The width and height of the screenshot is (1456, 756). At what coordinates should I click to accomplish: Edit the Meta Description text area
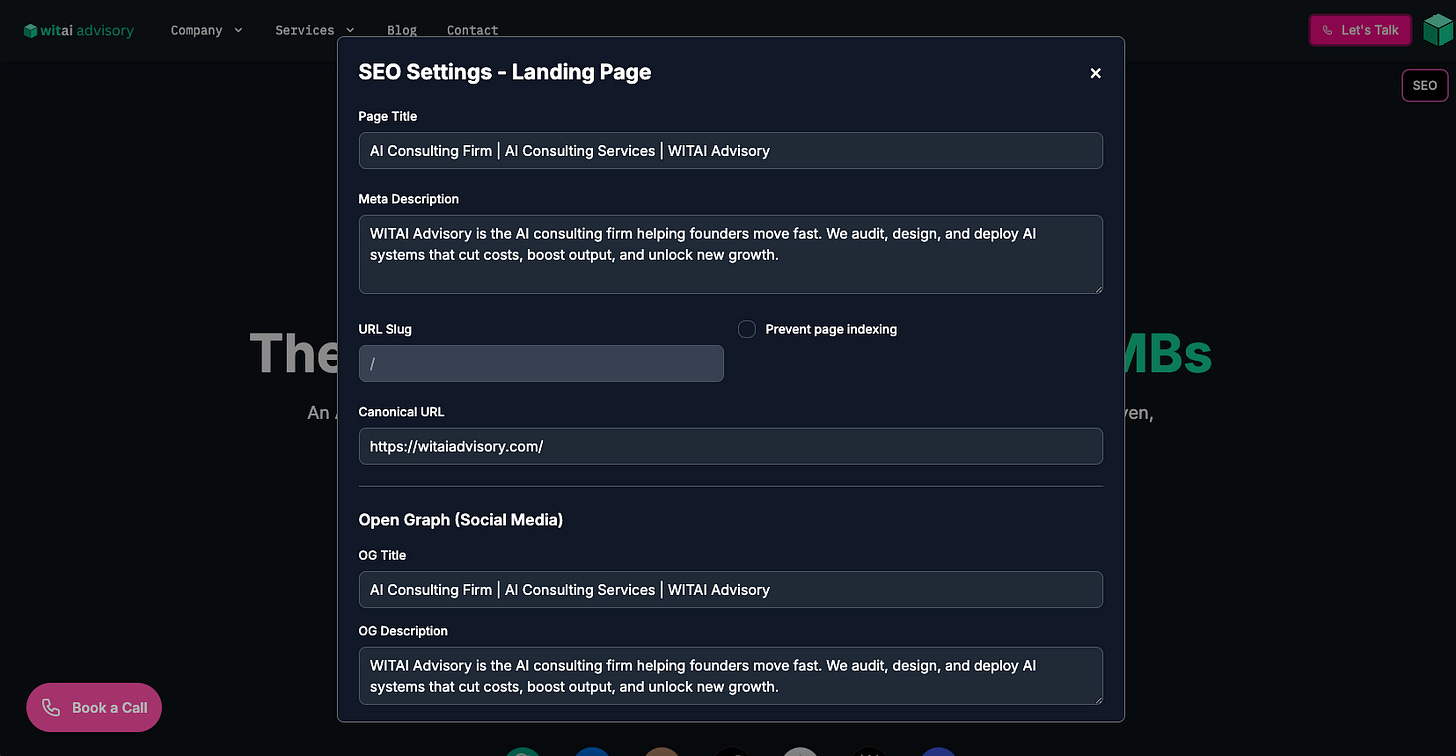[x=731, y=255]
